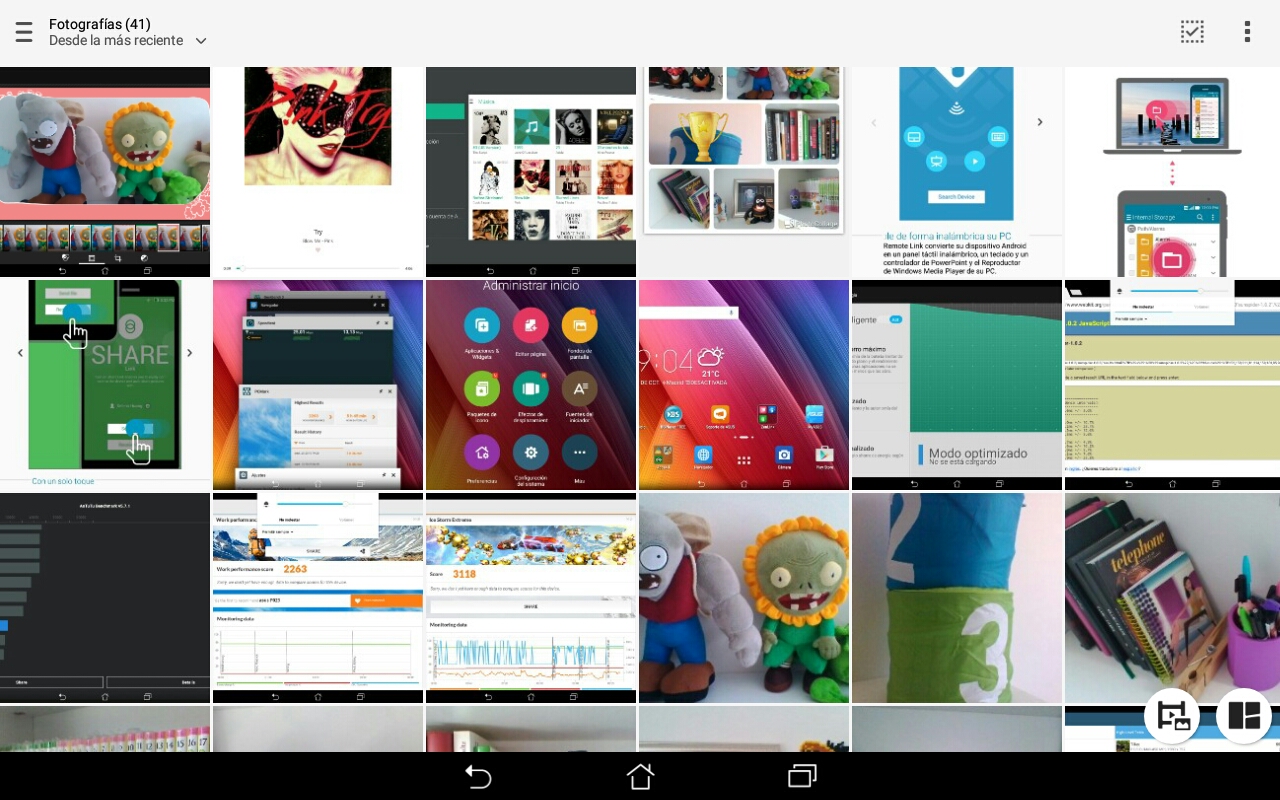The height and width of the screenshot is (800, 1280).
Task: Open the Remote Link 'Search Device' screenshot
Action: pos(957,171)
